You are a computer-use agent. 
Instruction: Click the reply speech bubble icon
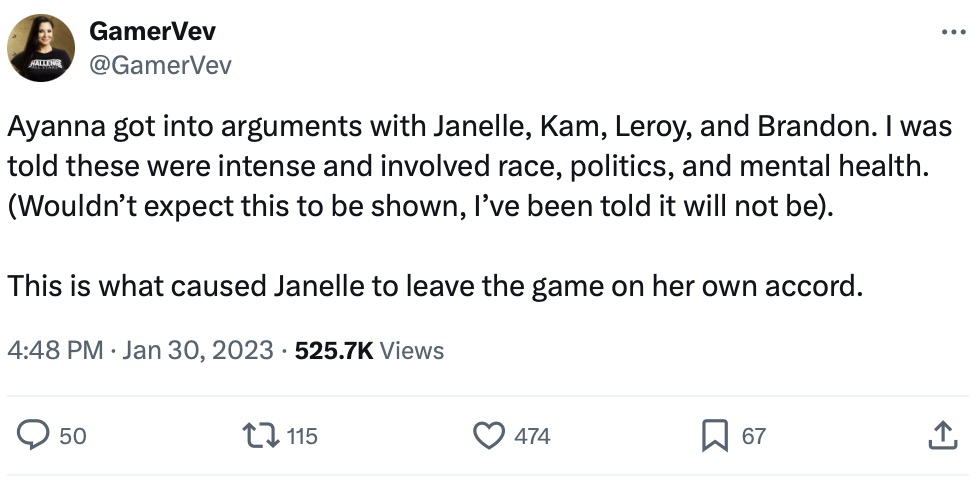pyautogui.click(x=35, y=435)
